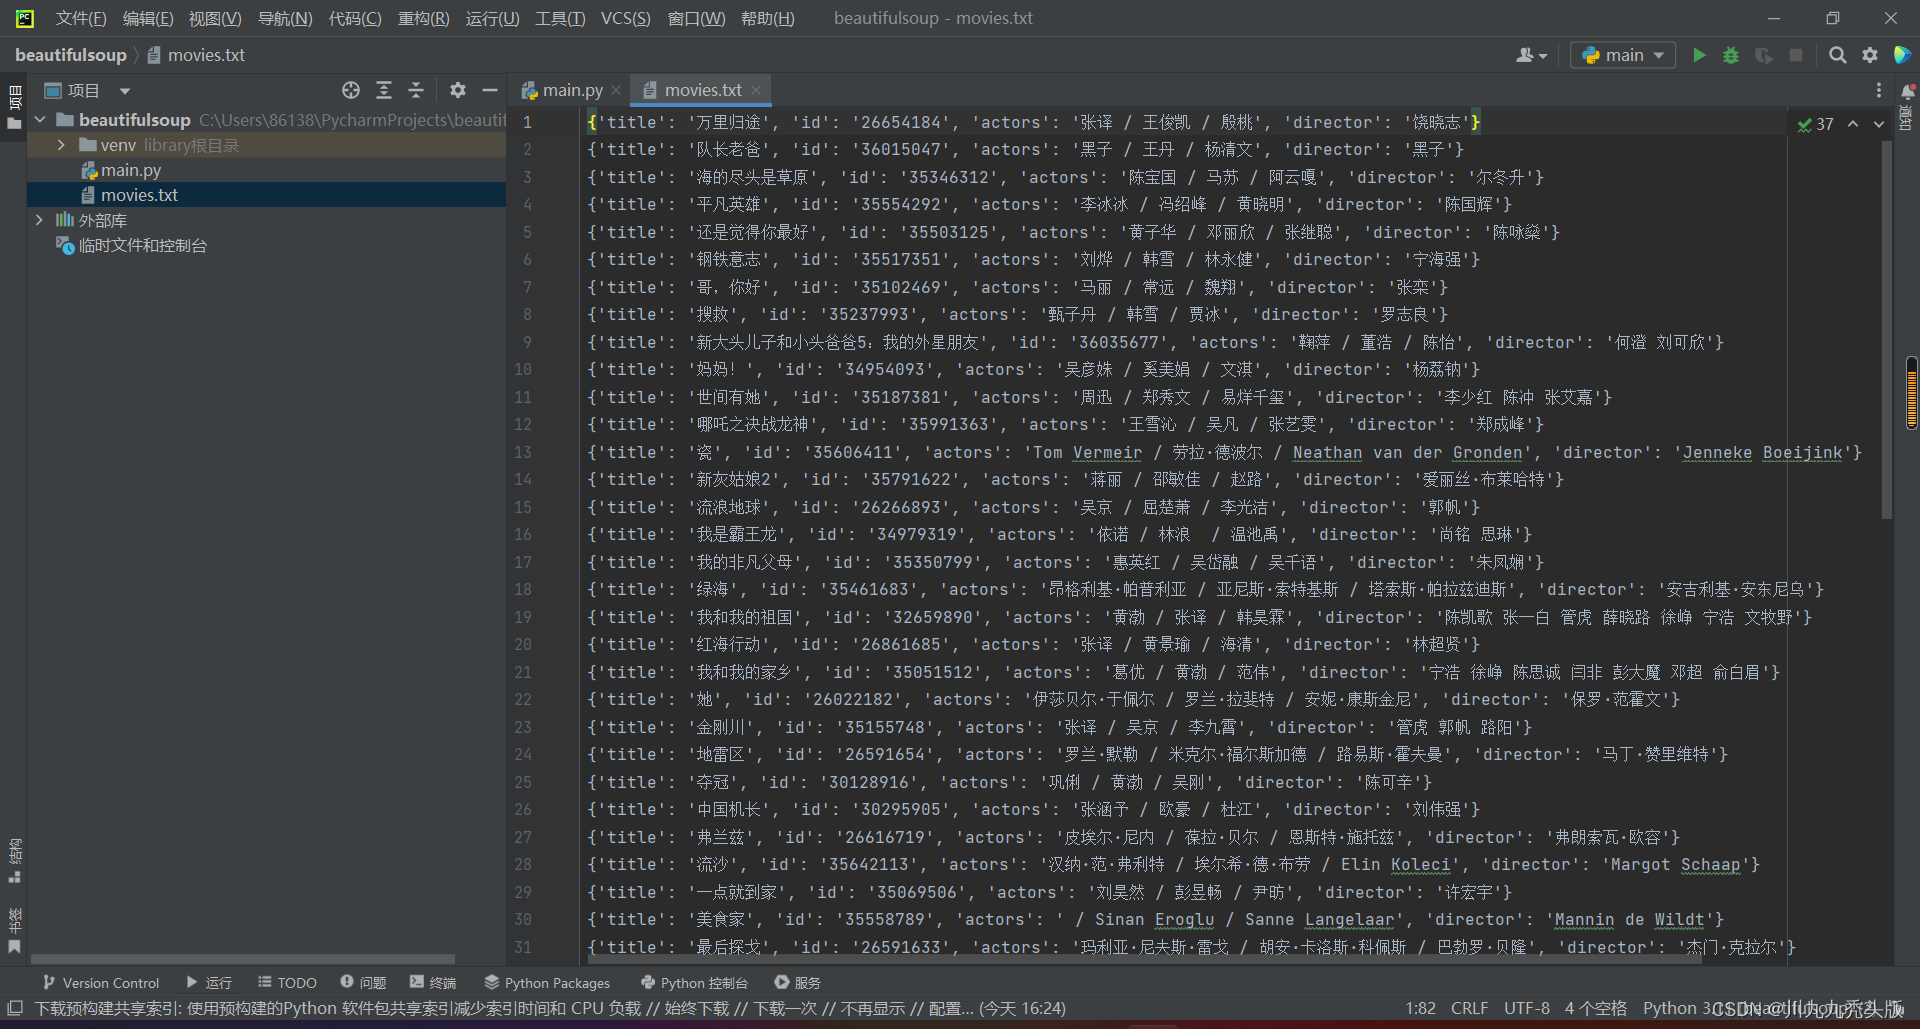
Task: Open 文件(F) menu
Action: click(81, 18)
